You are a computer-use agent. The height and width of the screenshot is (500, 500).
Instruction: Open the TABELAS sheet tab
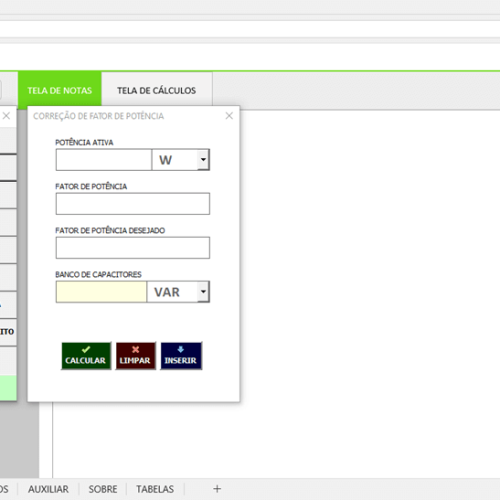pyautogui.click(x=155, y=489)
